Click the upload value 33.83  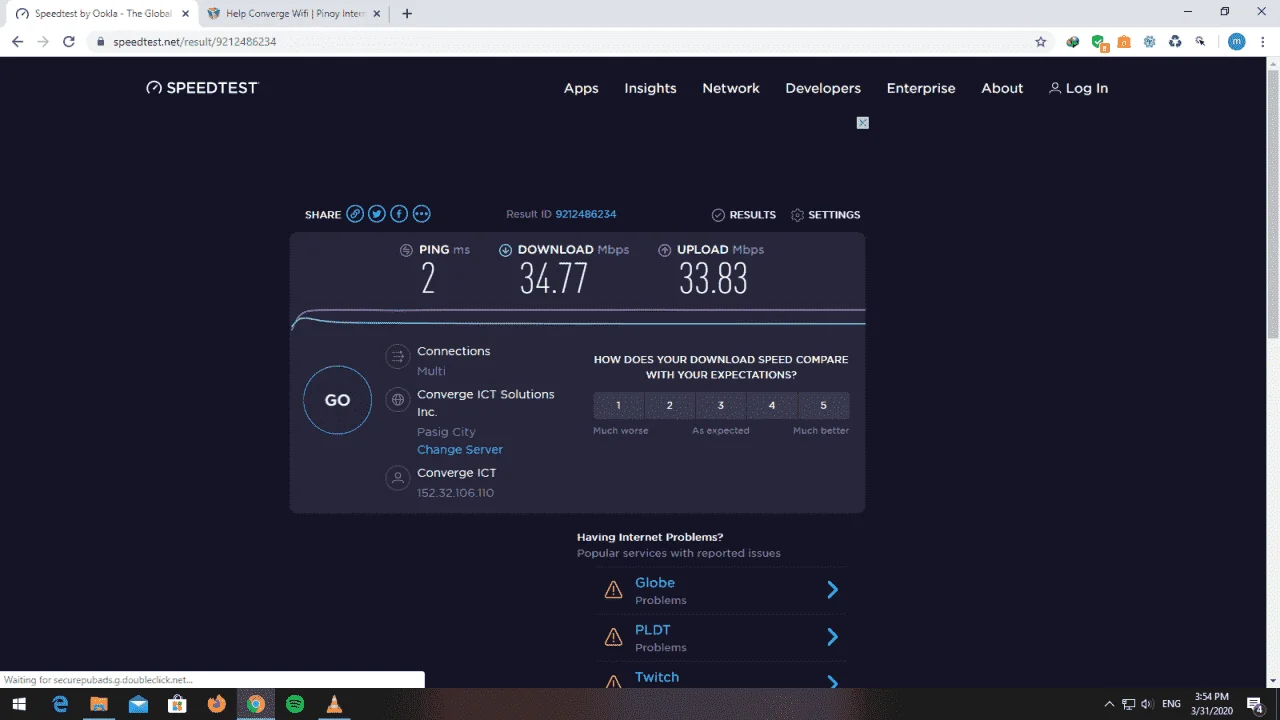tap(713, 279)
